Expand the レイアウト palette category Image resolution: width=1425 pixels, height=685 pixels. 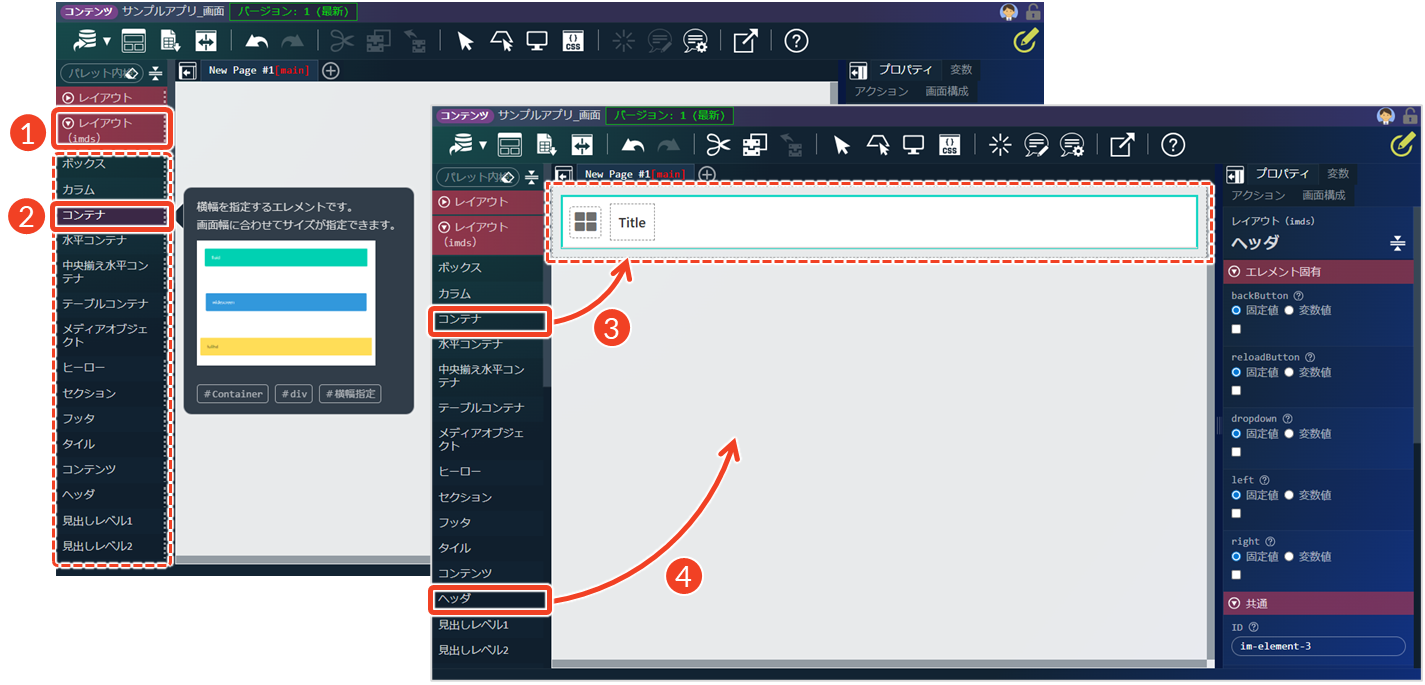coord(490,202)
